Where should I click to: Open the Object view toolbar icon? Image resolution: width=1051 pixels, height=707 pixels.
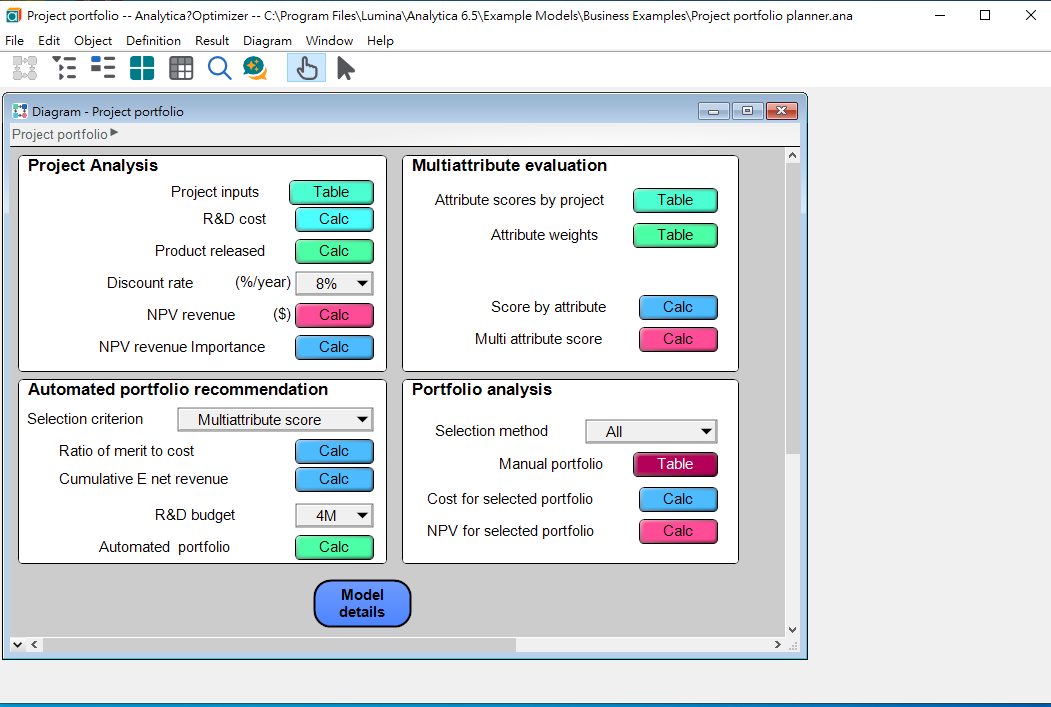coord(103,68)
